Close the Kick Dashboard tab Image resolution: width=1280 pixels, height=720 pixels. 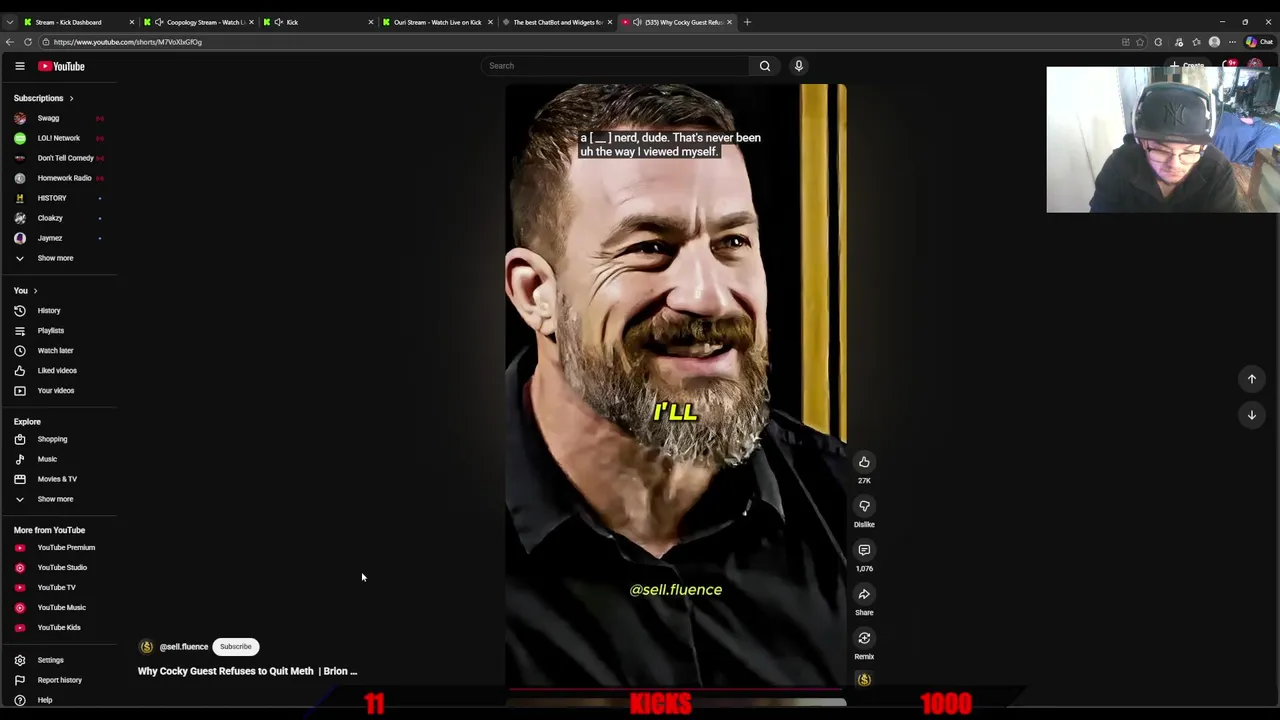point(131,22)
